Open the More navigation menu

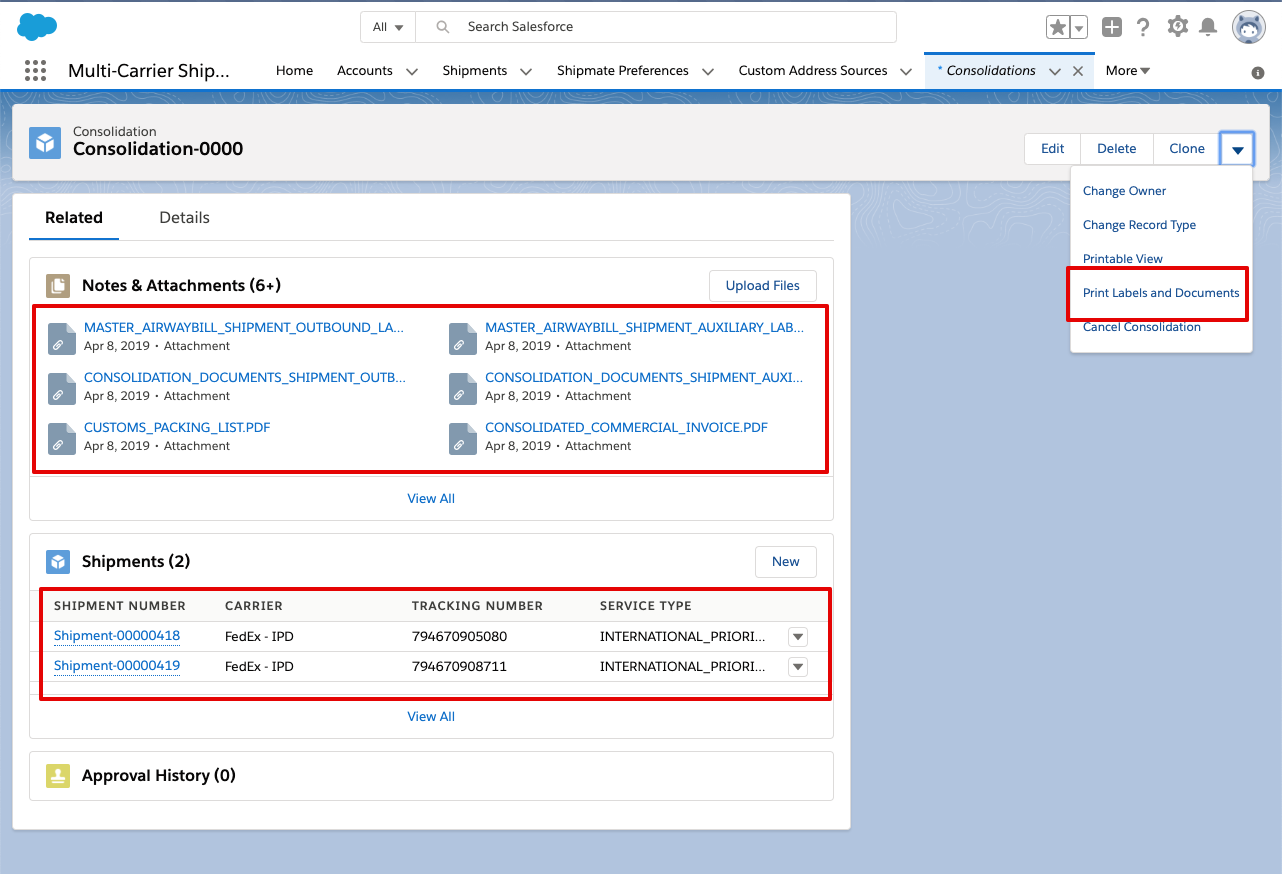click(1128, 71)
